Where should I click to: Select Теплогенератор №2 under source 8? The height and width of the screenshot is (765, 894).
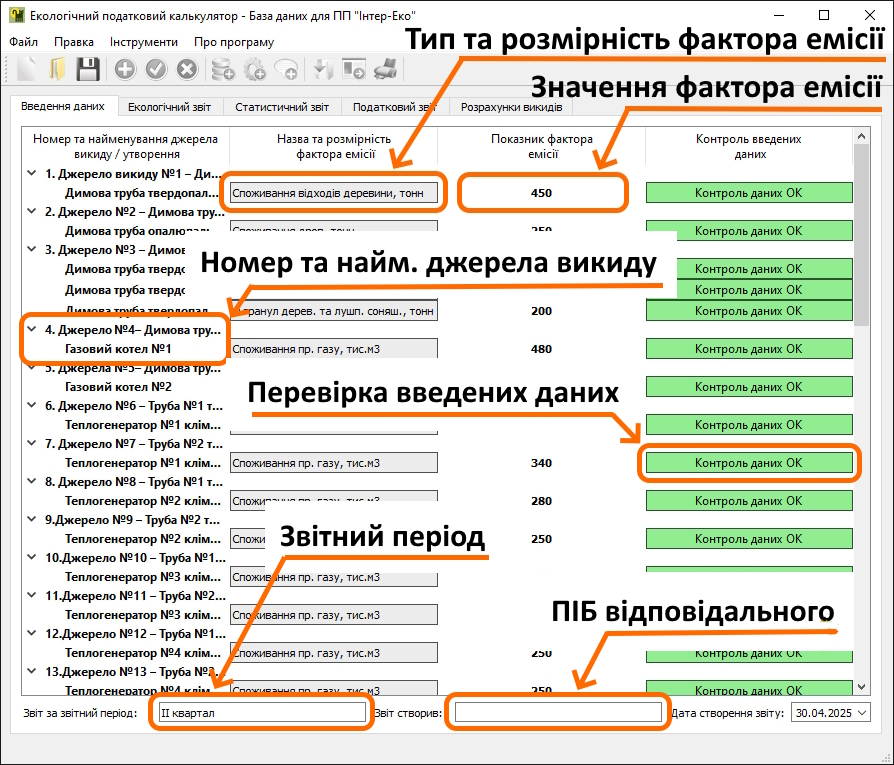(x=143, y=501)
